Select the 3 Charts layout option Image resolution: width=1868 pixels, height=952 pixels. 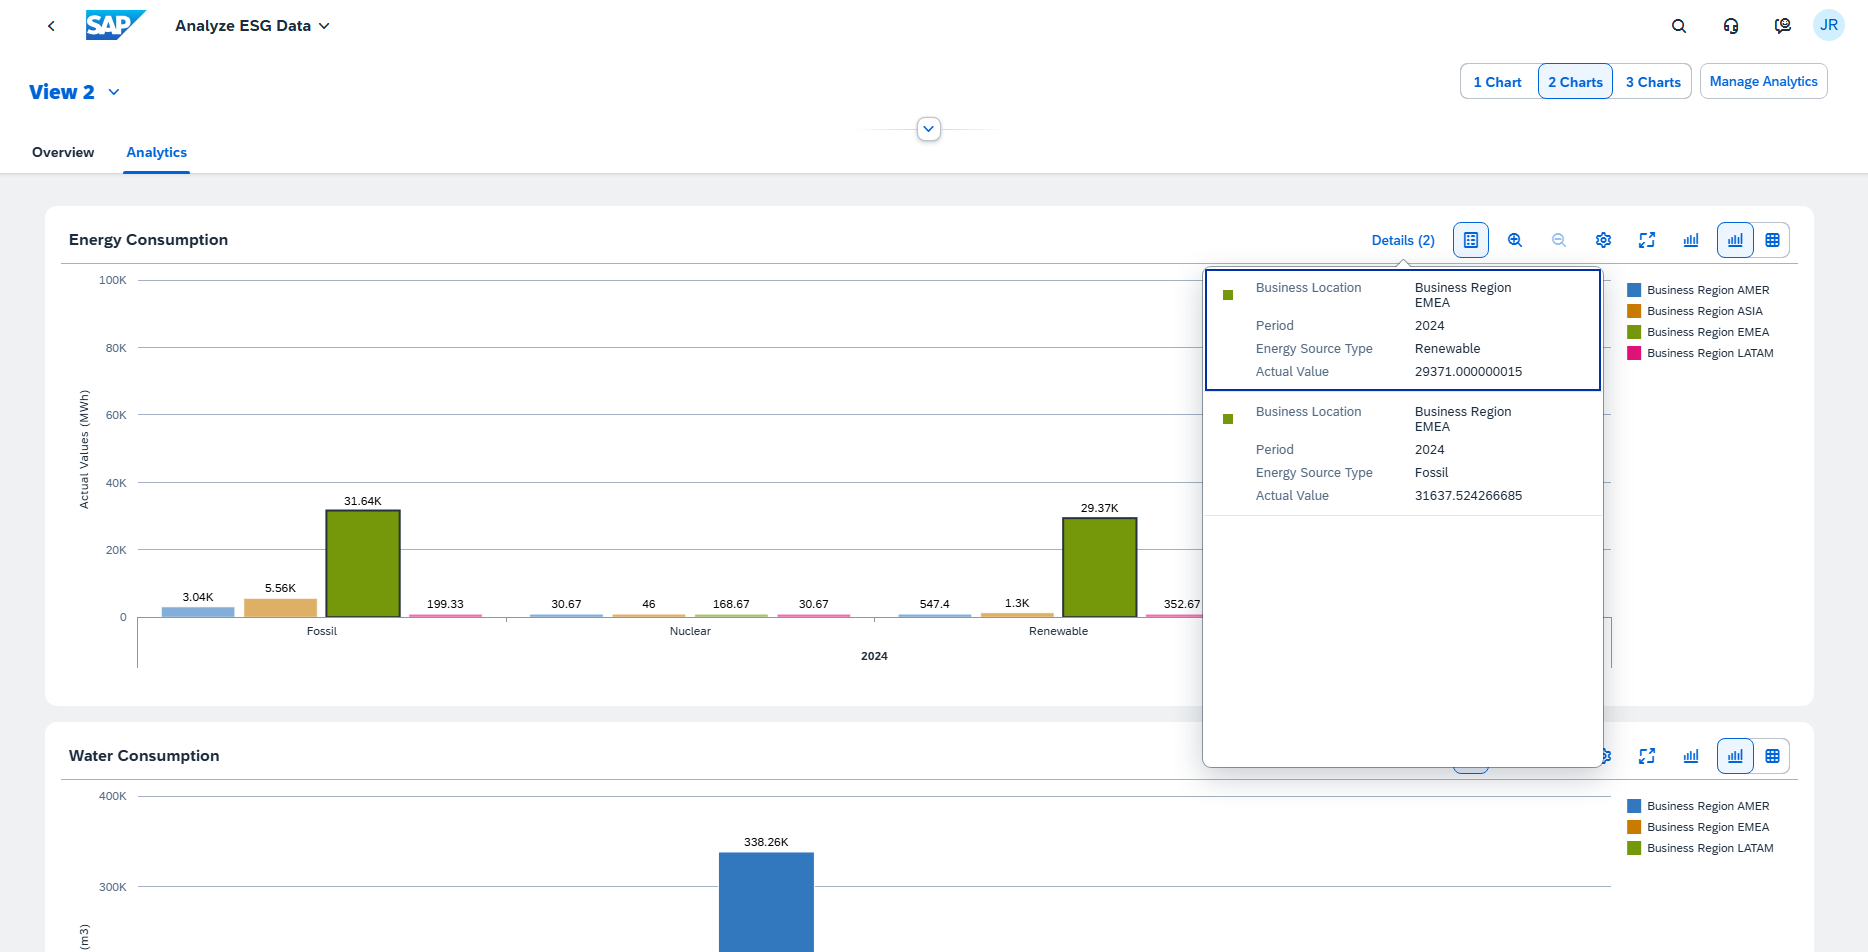(1652, 82)
